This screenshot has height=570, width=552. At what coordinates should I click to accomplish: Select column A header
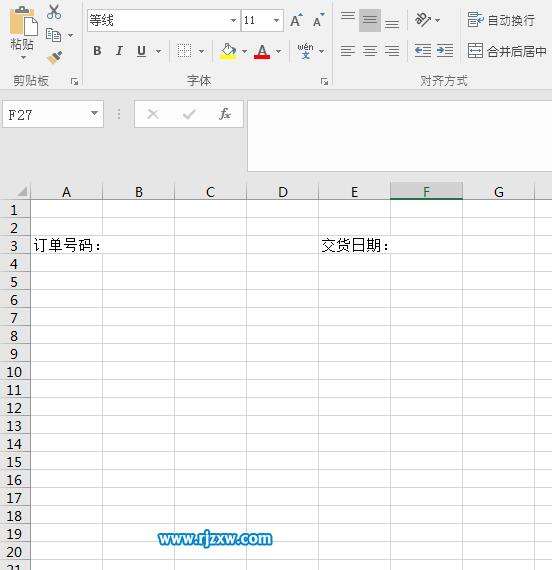click(67, 192)
